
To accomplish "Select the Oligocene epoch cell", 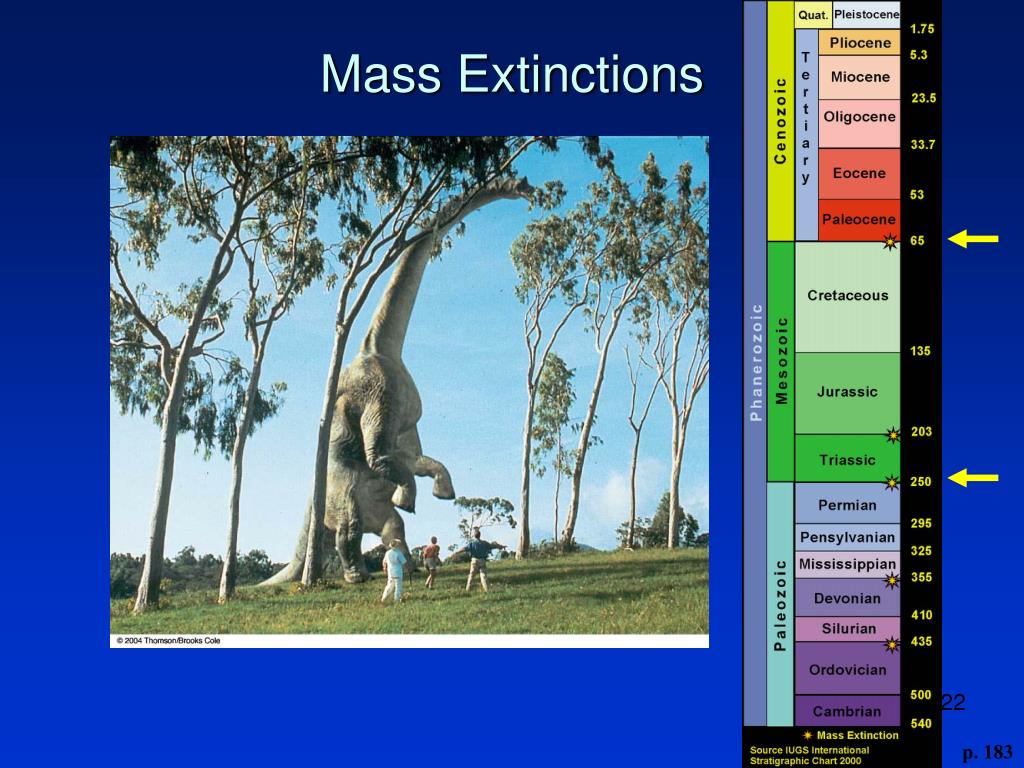I will tap(859, 123).
